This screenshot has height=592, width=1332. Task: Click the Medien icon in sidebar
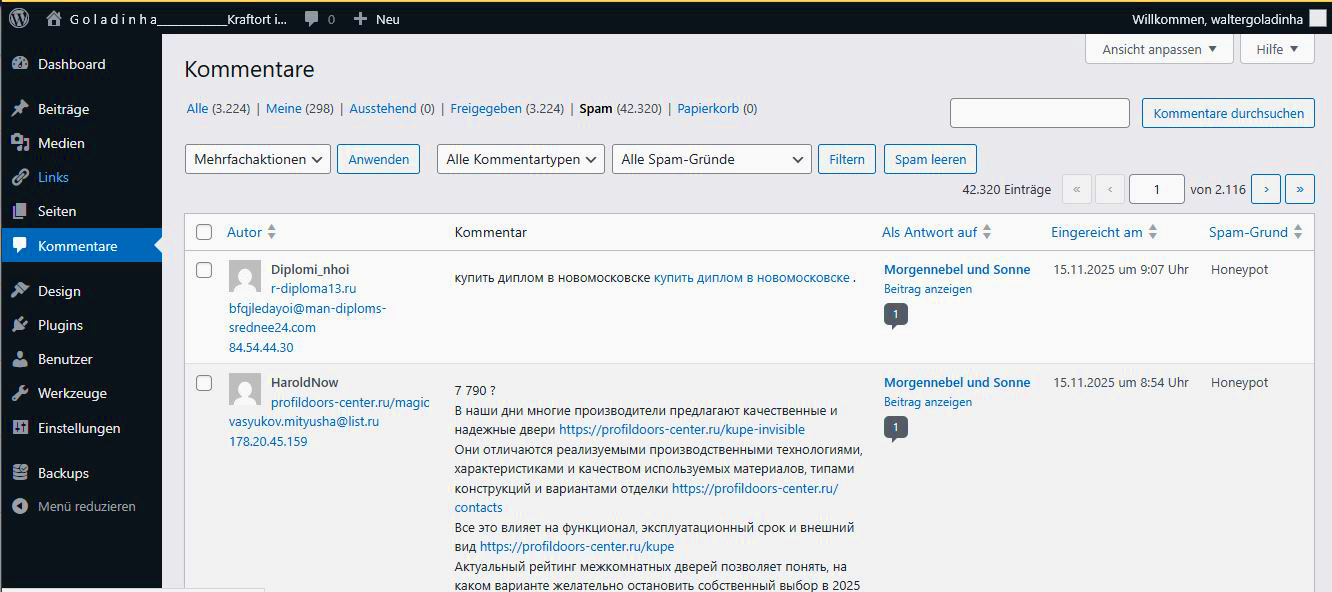pos(20,143)
